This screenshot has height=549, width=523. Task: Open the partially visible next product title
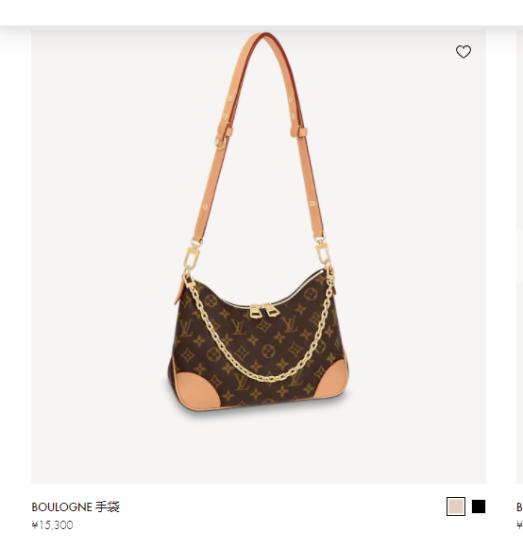pyautogui.click(x=519, y=507)
